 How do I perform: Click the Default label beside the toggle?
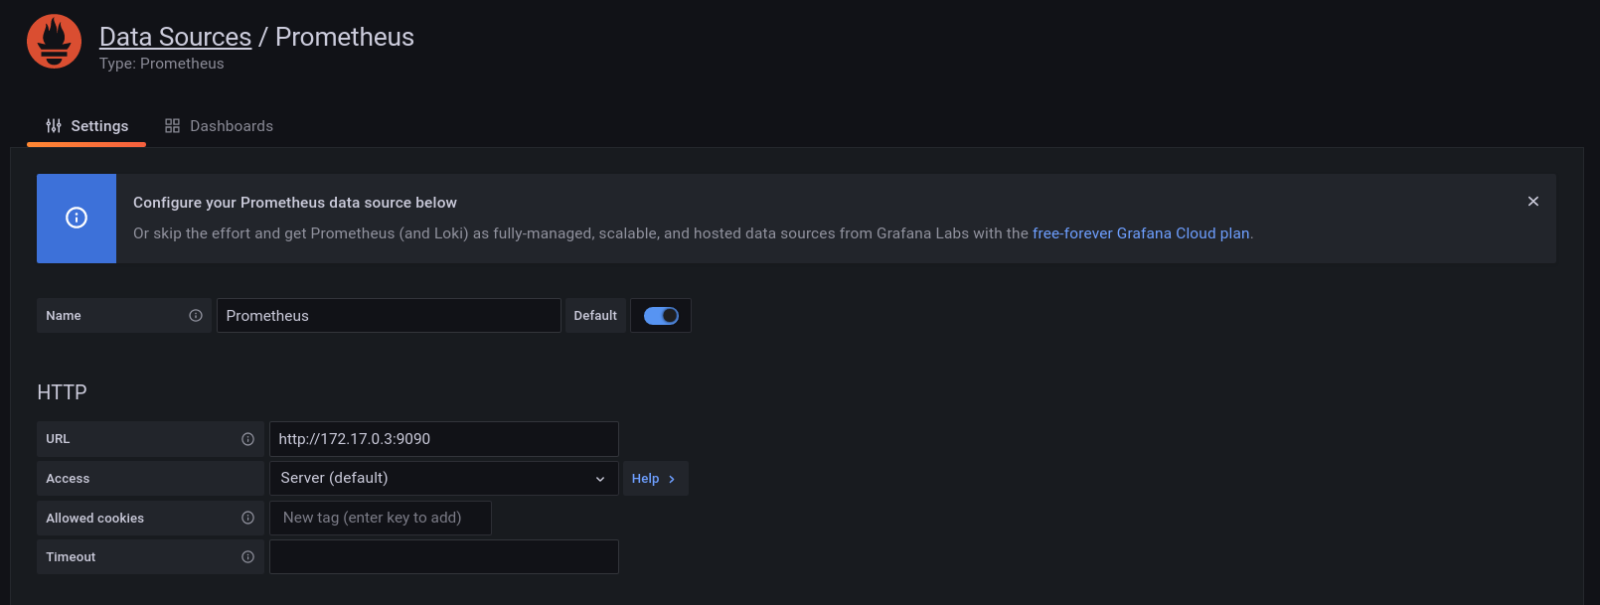tap(595, 315)
